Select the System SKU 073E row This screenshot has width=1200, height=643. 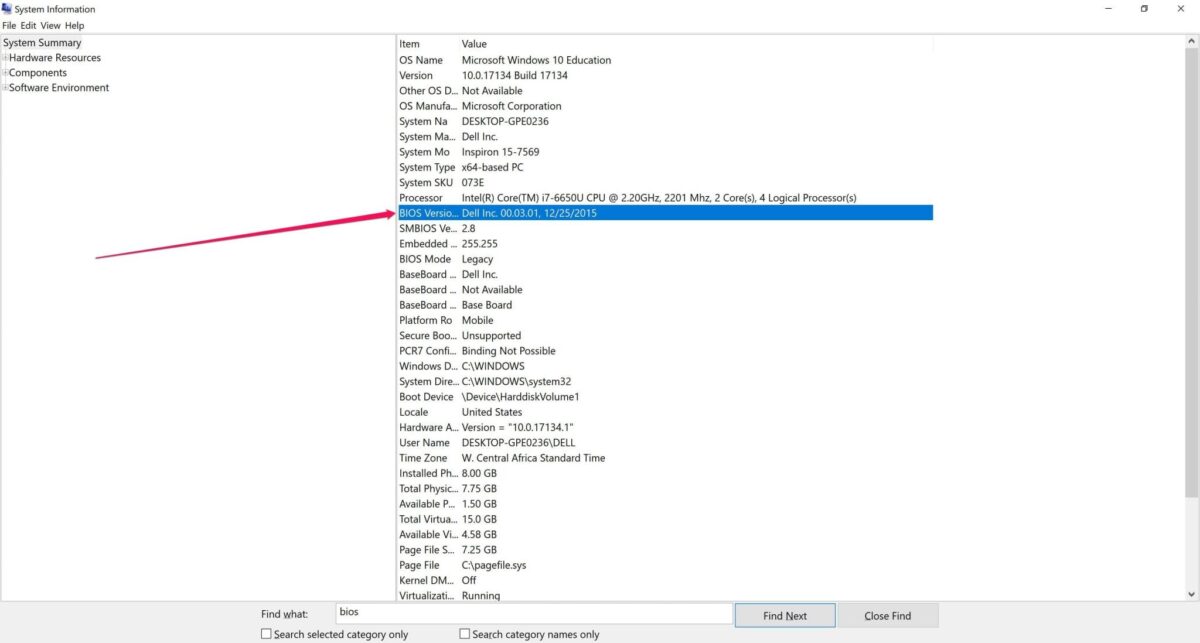665,183
